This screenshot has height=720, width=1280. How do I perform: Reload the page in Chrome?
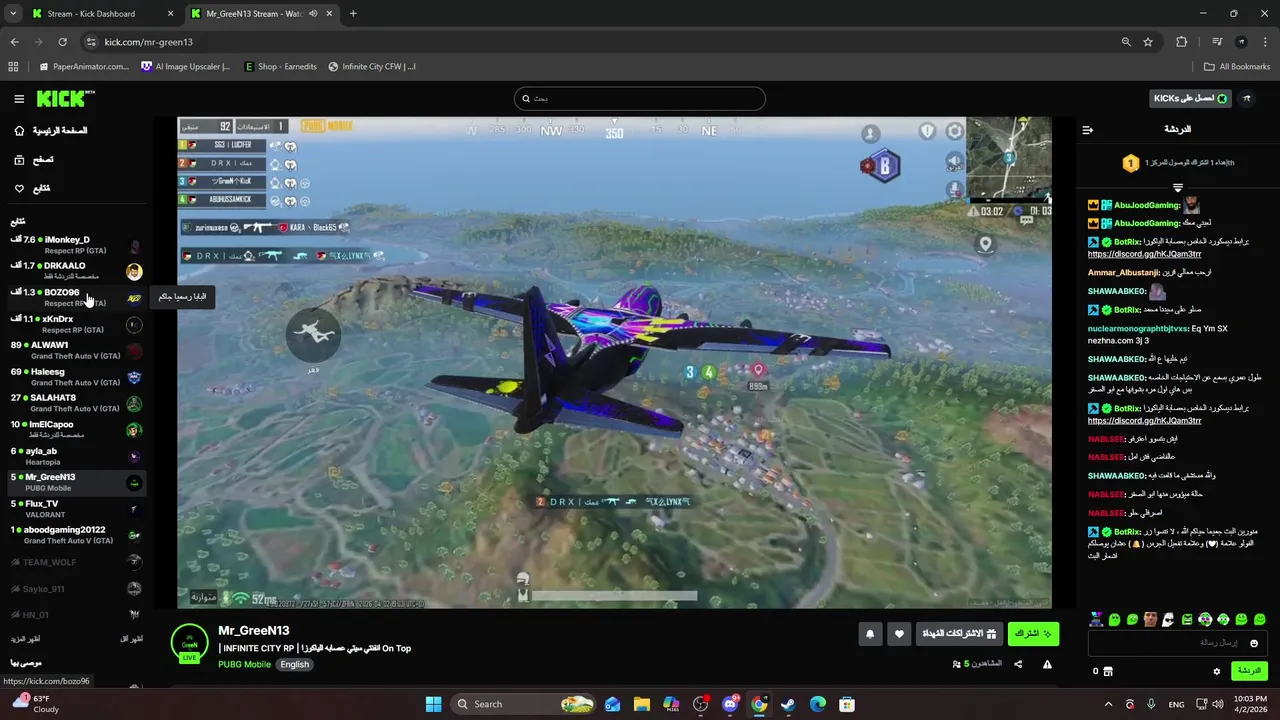[x=62, y=42]
